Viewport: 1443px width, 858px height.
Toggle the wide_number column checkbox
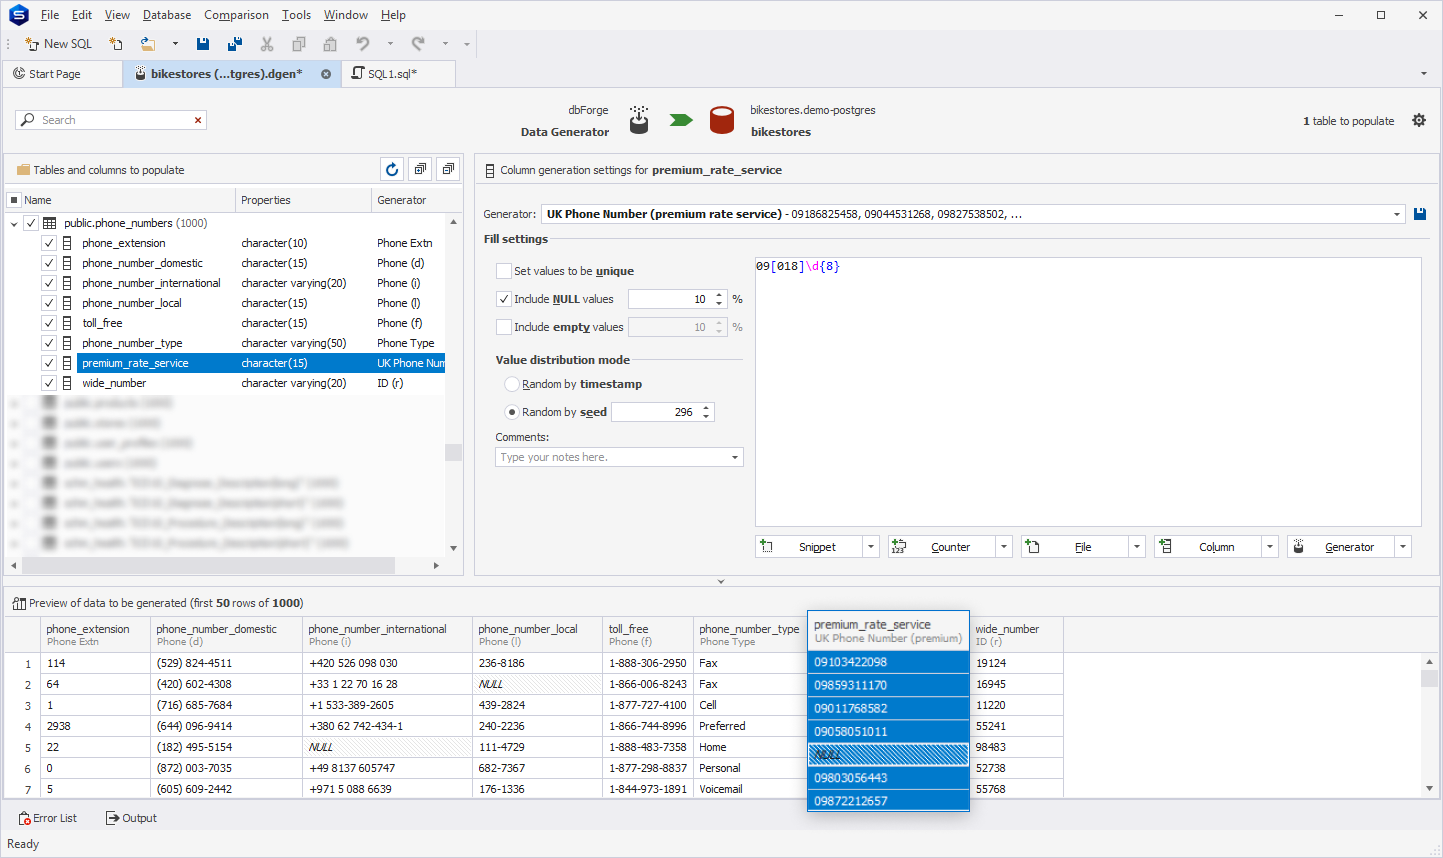[49, 383]
